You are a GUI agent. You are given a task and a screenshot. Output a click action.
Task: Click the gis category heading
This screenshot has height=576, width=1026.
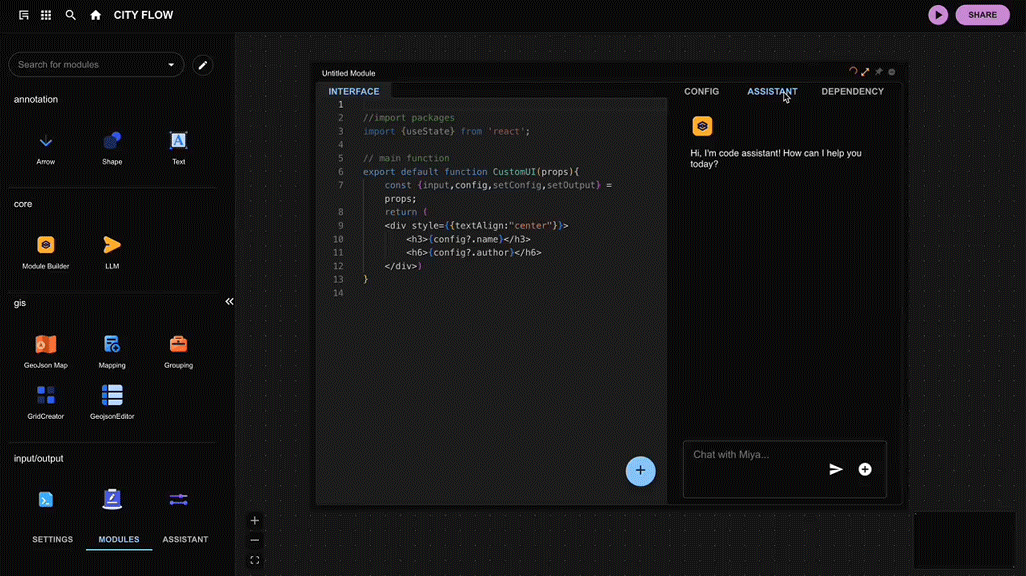(20, 303)
